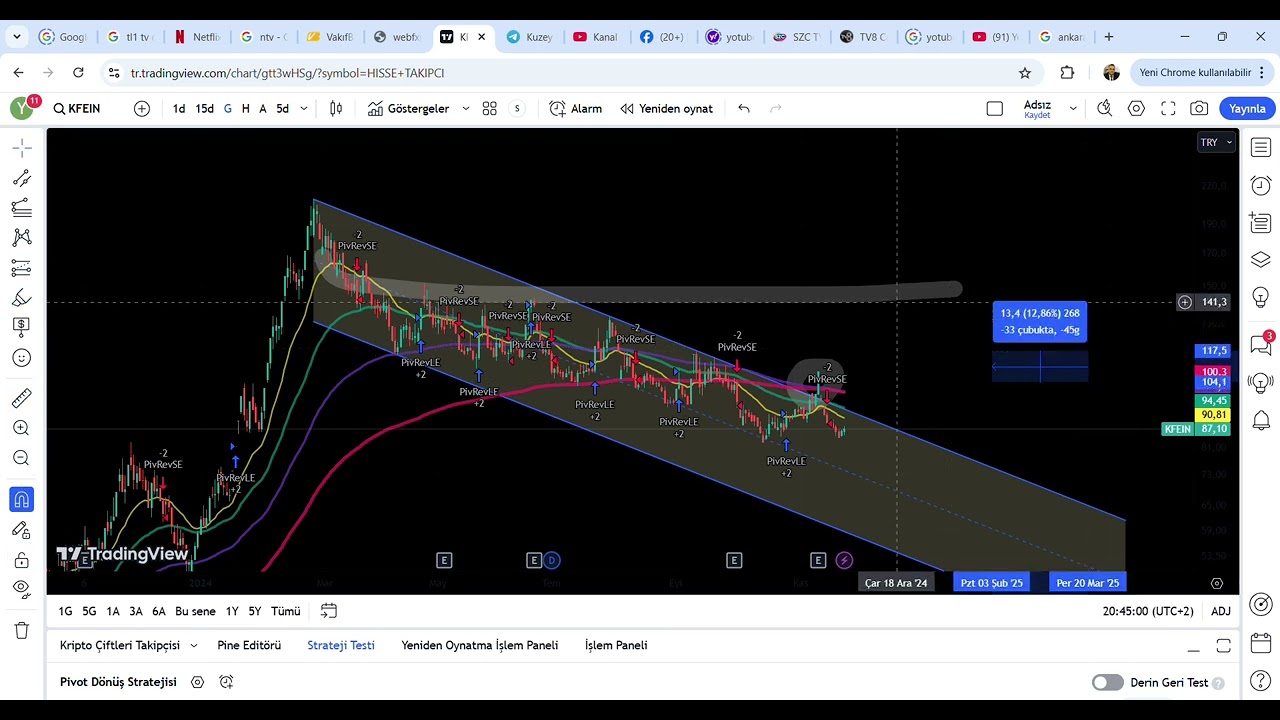
Task: Expand the indicators favorites dropdown arrow
Action: (466, 109)
